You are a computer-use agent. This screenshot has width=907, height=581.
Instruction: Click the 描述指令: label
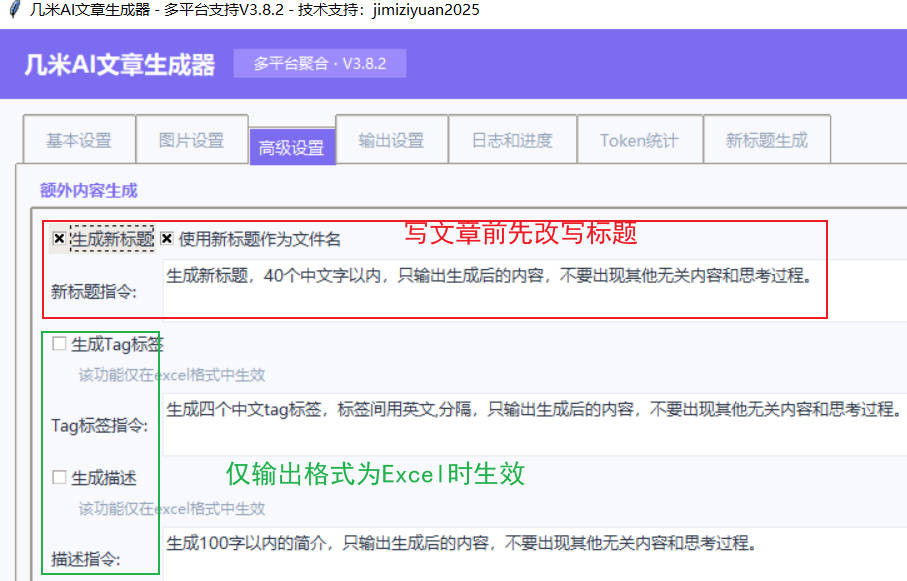(86, 558)
